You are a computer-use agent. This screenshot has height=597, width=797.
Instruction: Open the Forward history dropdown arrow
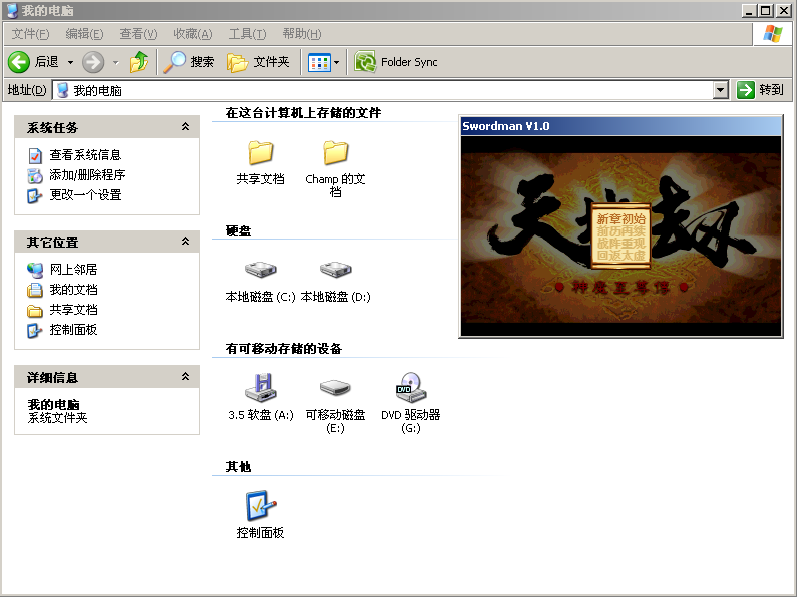point(115,62)
